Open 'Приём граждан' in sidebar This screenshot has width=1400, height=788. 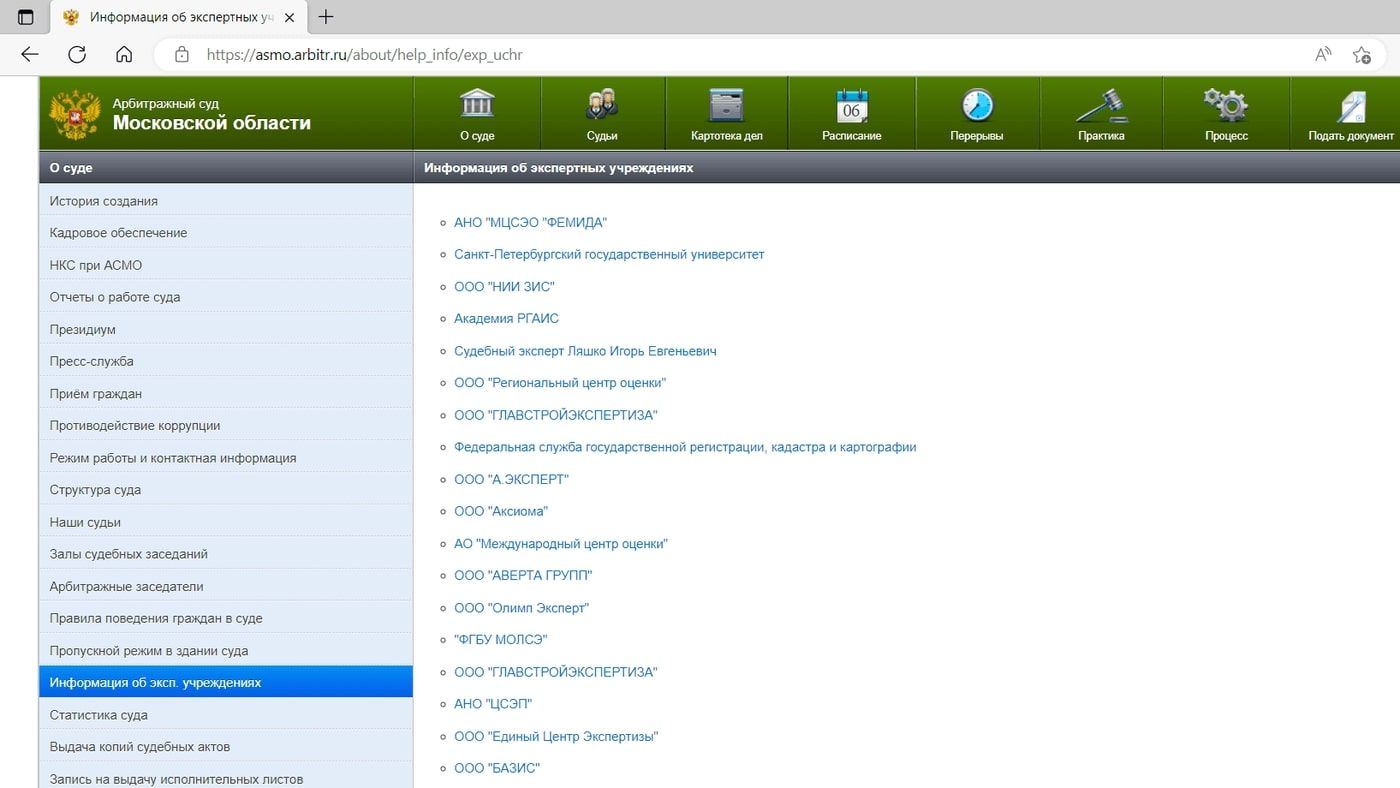226,393
